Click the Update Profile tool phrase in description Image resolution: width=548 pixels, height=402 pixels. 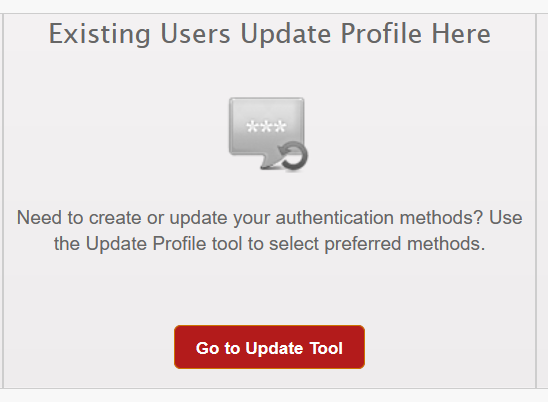164,244
